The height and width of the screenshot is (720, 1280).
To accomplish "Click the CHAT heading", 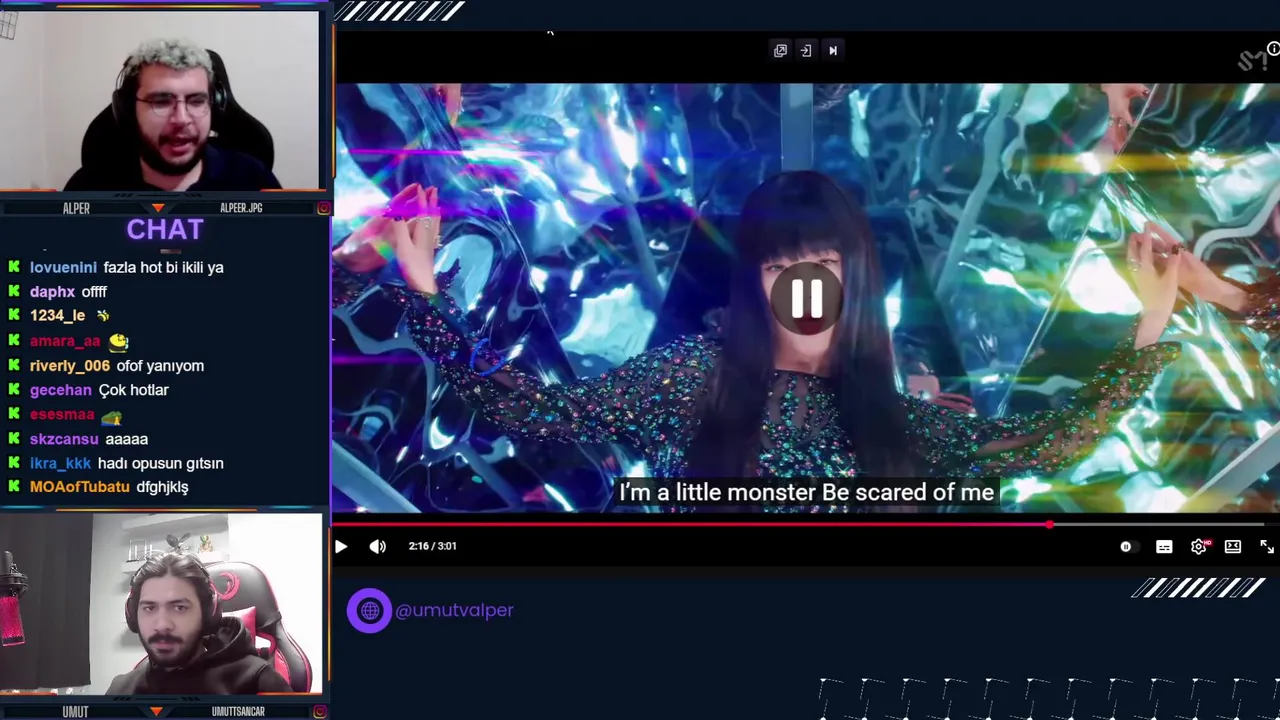I will (165, 230).
